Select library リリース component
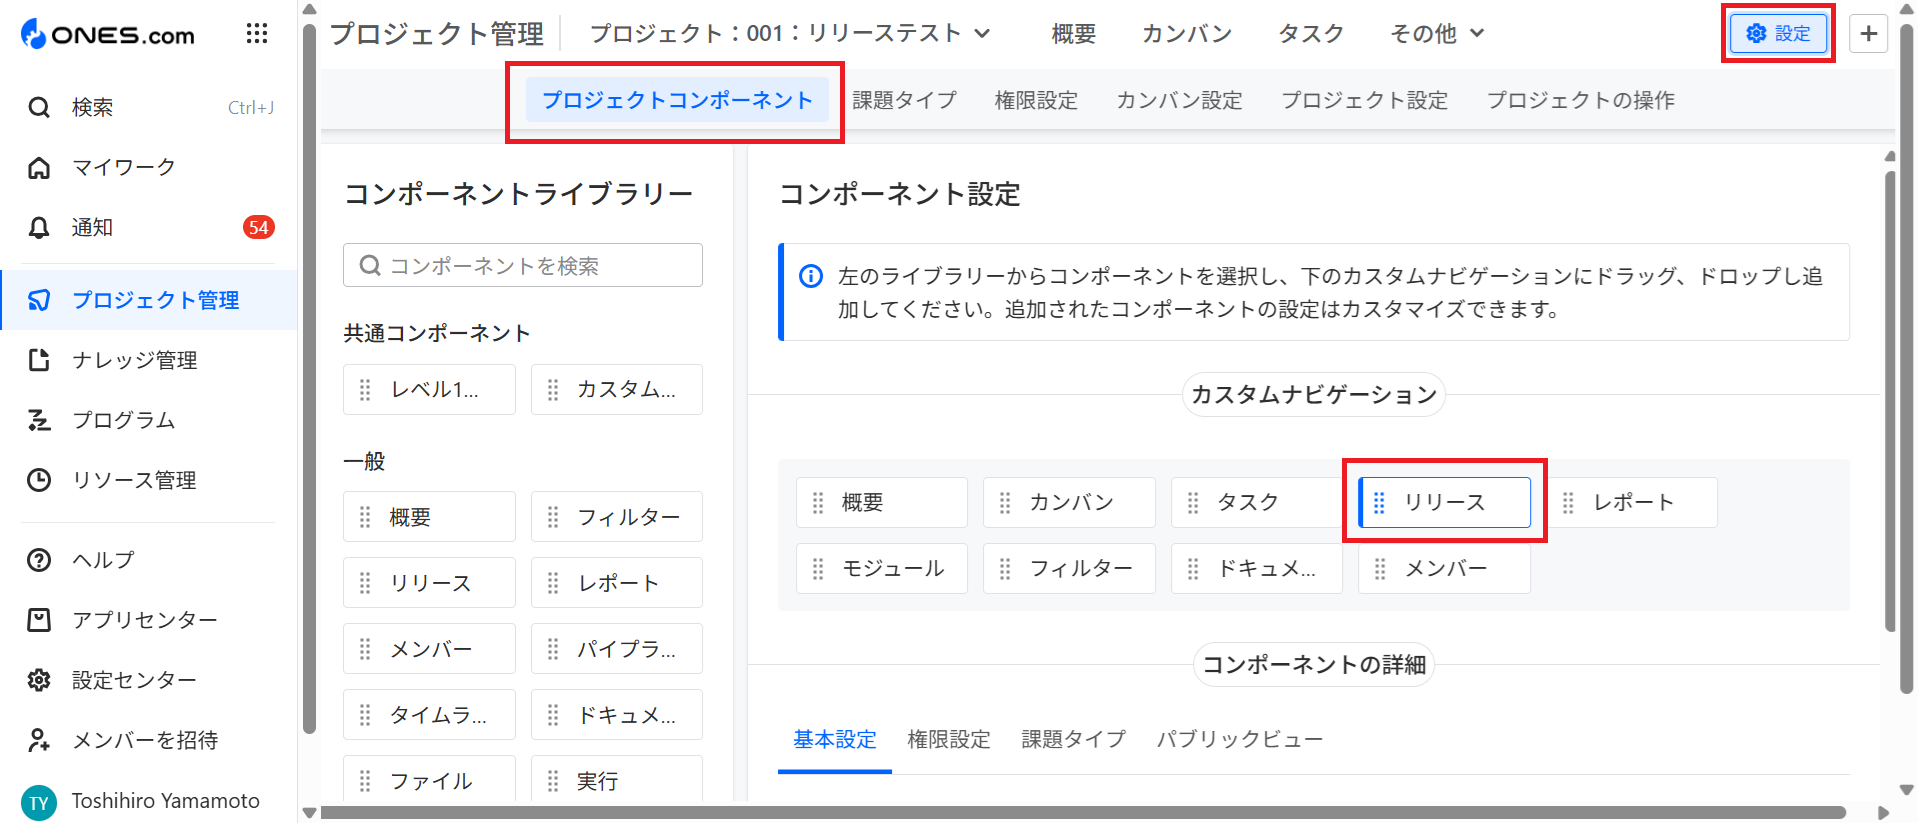 [429, 583]
